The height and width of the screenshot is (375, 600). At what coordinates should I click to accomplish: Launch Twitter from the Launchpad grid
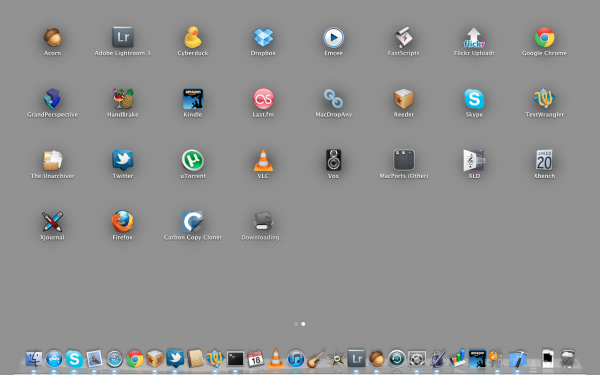tap(122, 160)
